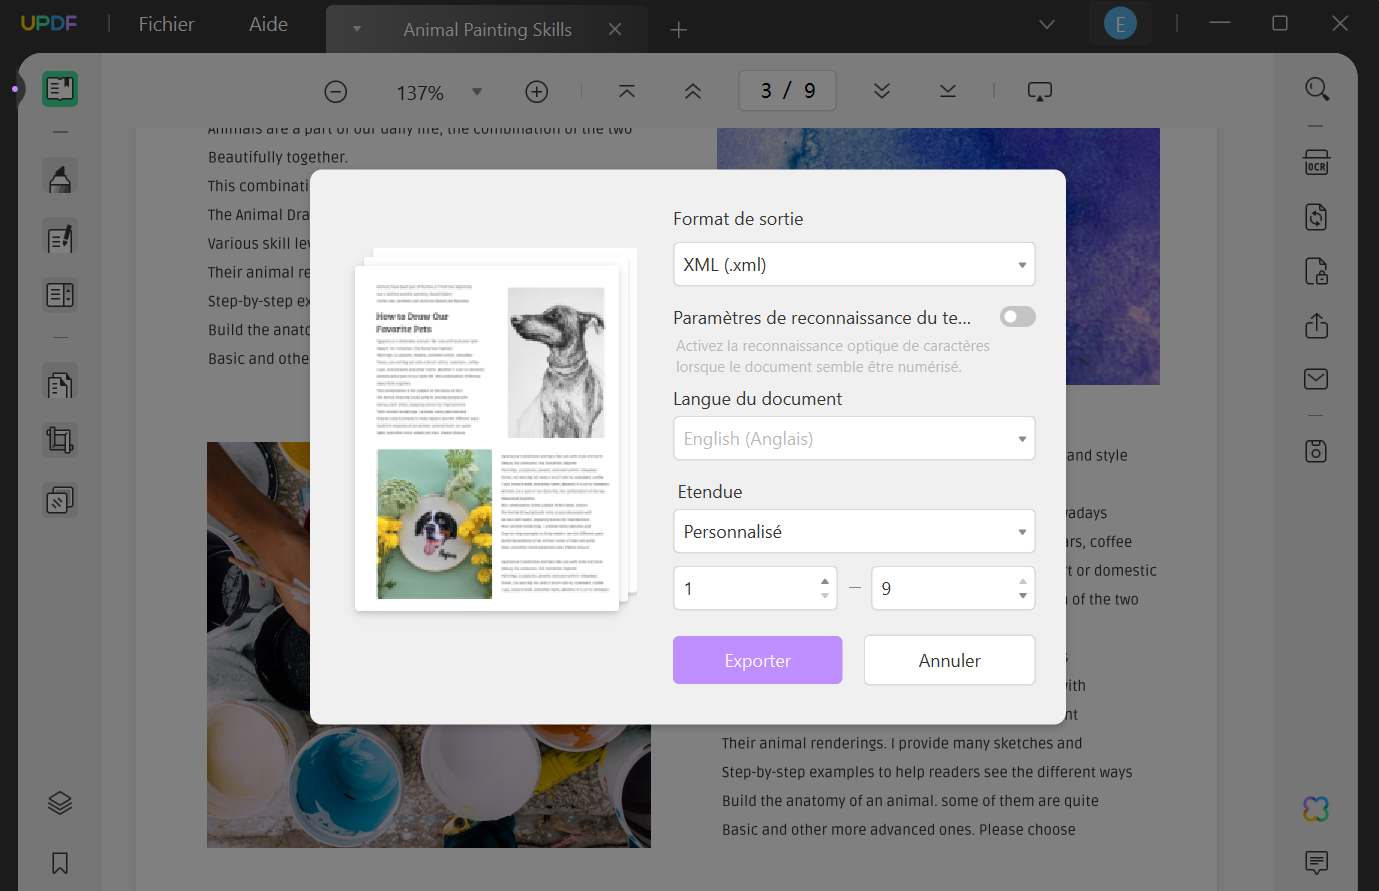This screenshot has height=891, width=1379.
Task: Open the Format de sortie dropdown
Action: [x=853, y=263]
